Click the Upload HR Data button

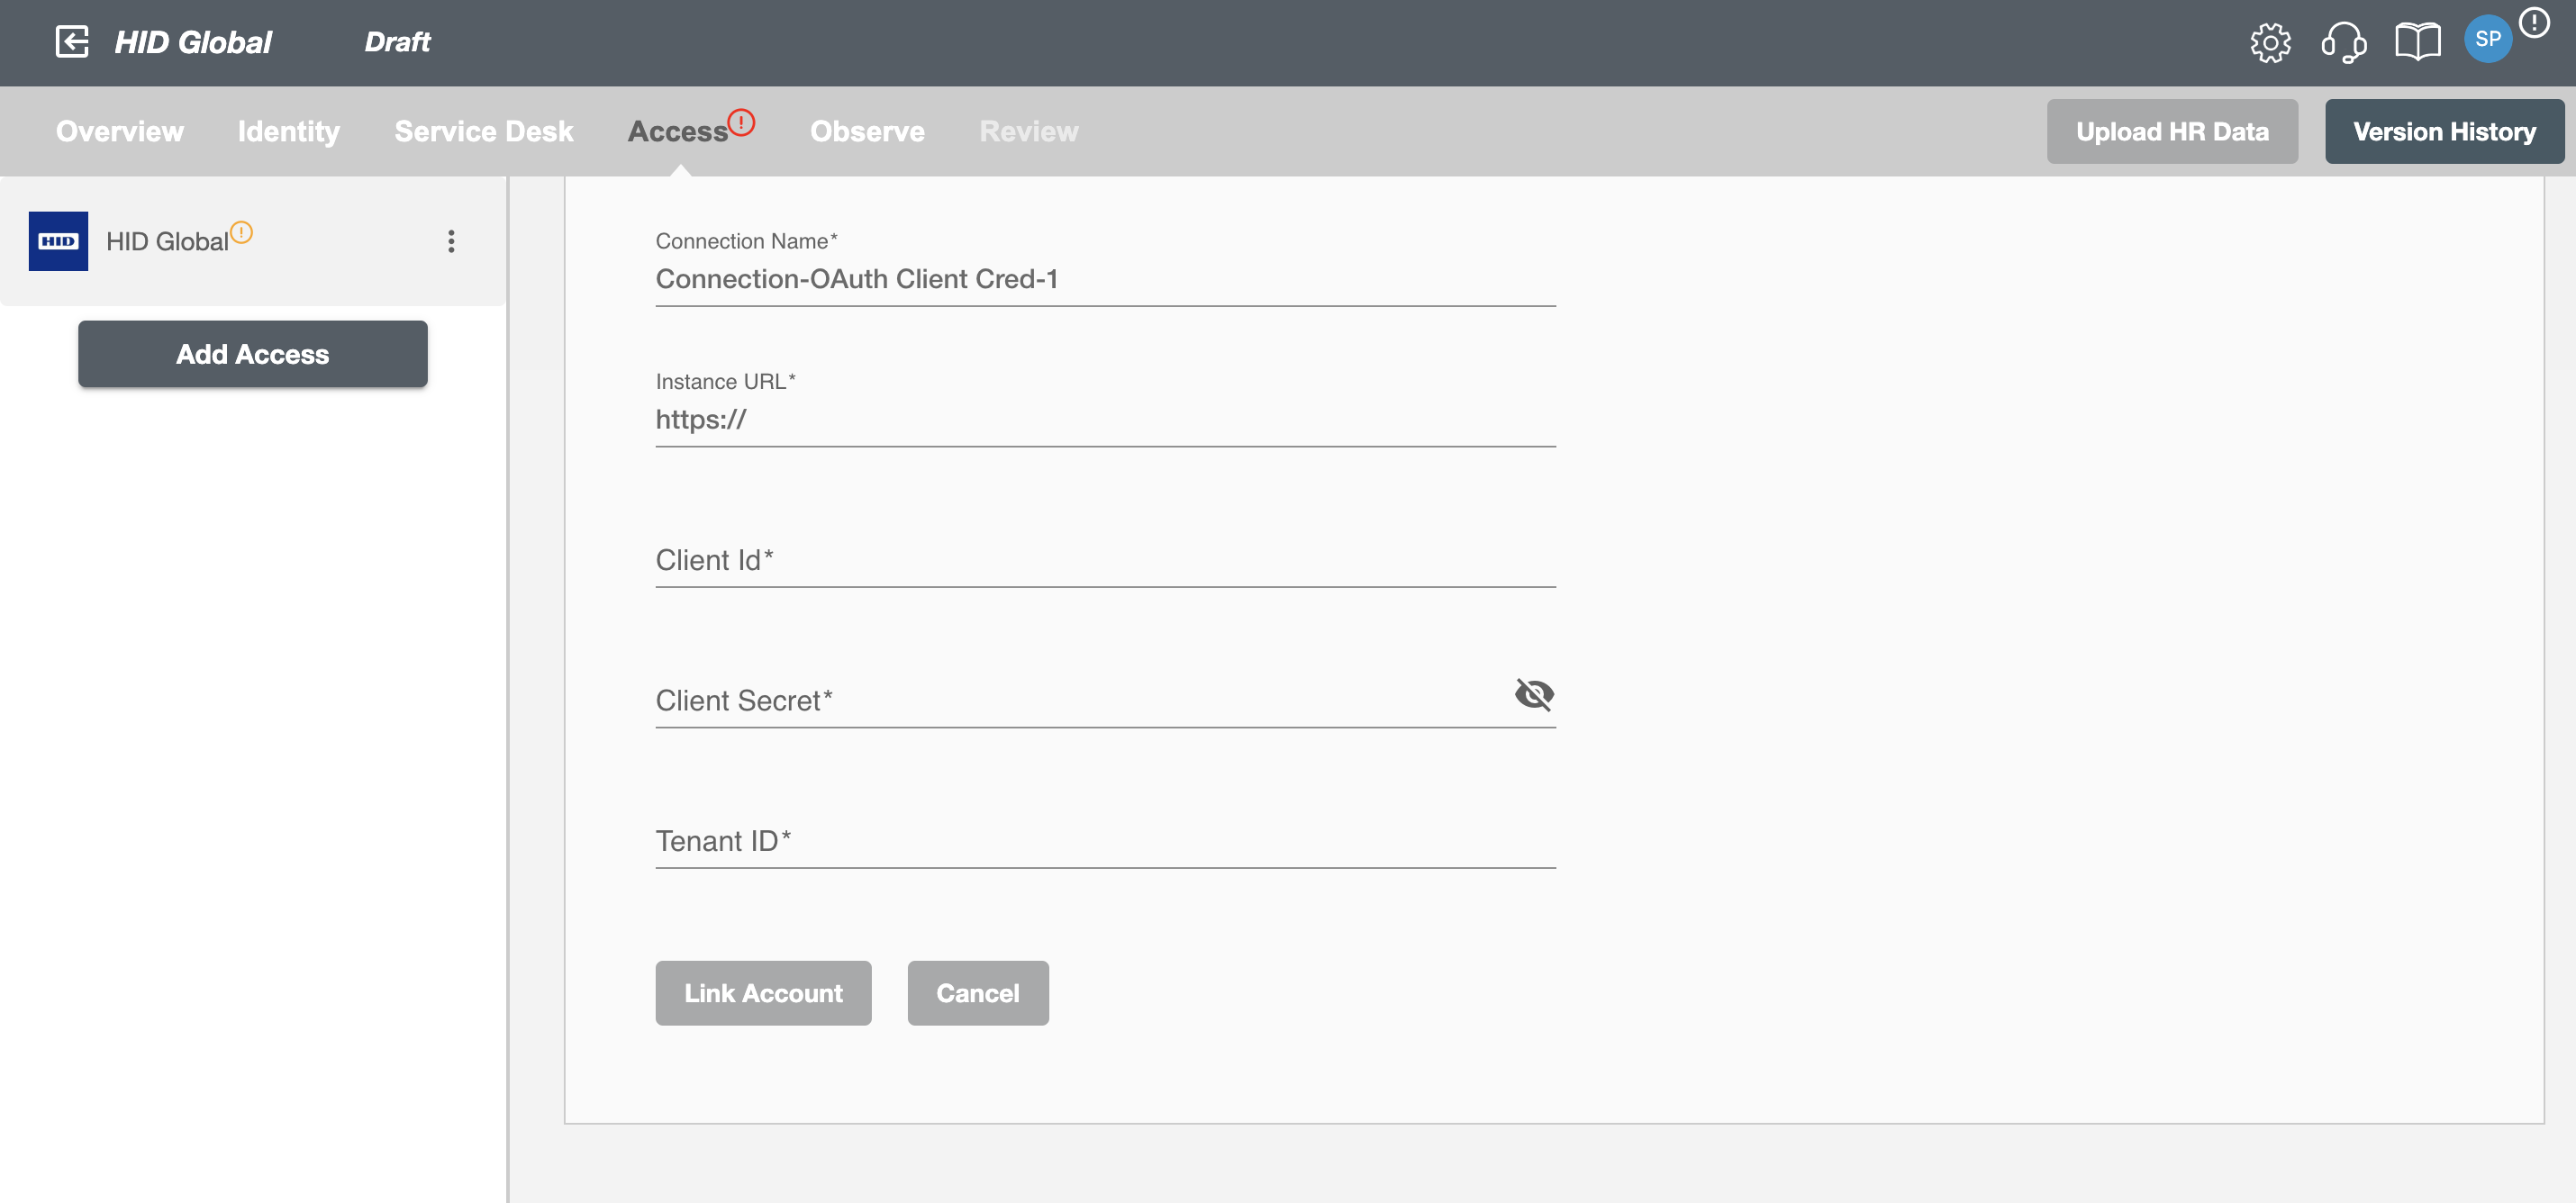pyautogui.click(x=2172, y=130)
